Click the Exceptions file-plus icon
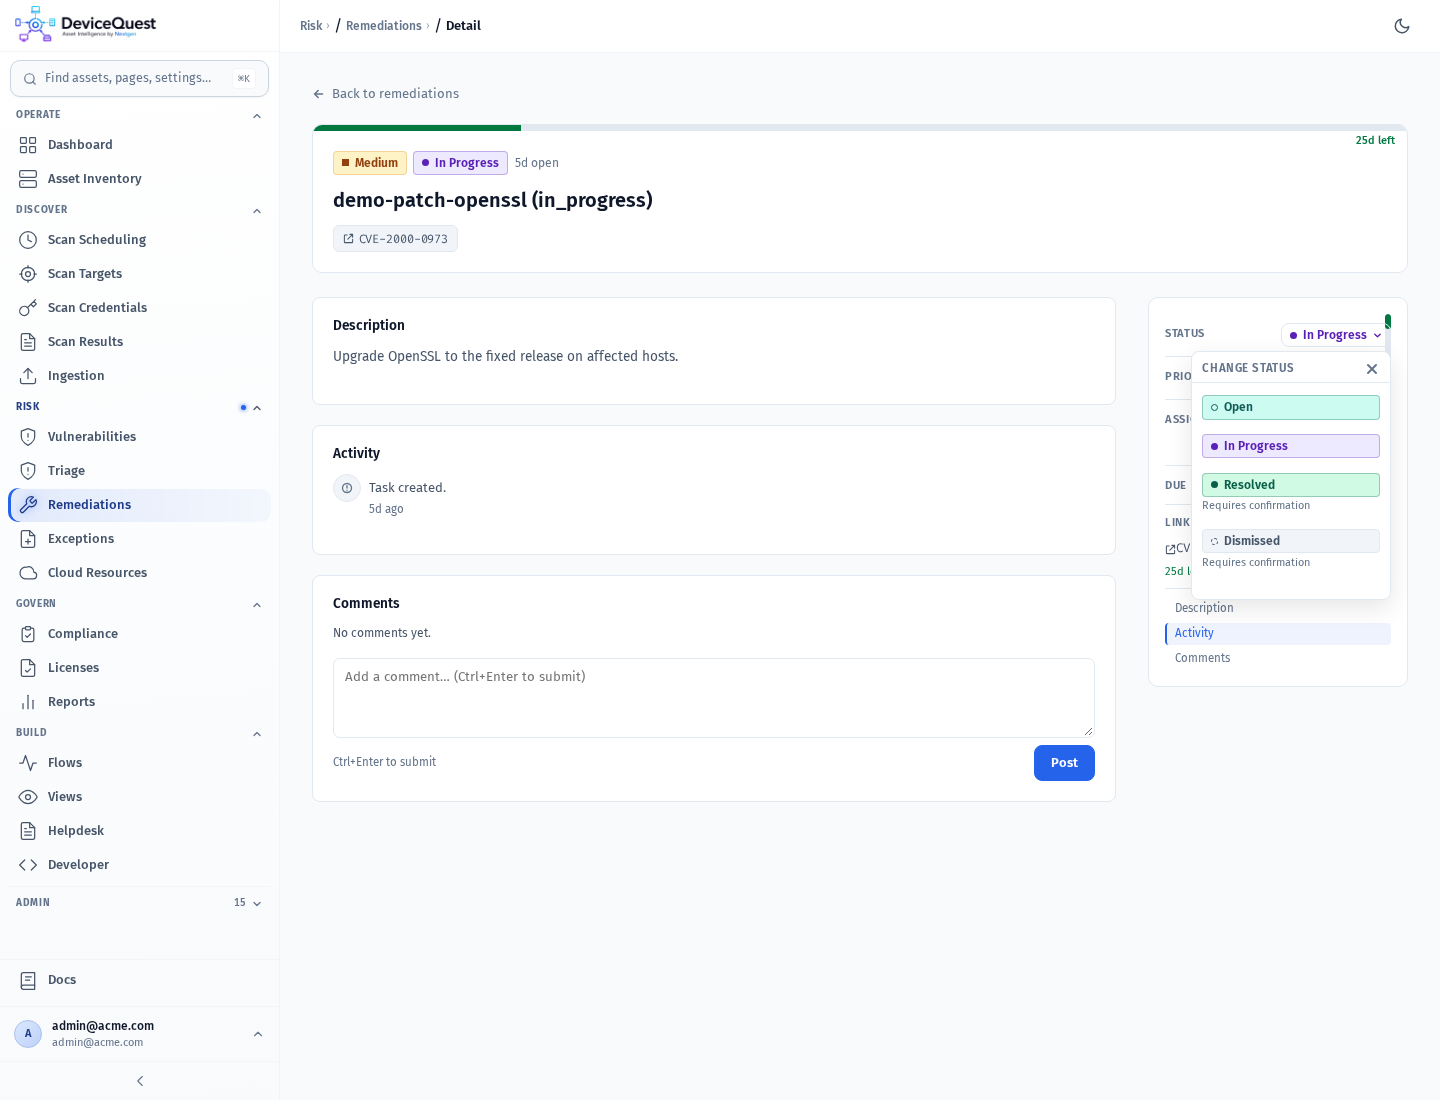 [x=28, y=539]
